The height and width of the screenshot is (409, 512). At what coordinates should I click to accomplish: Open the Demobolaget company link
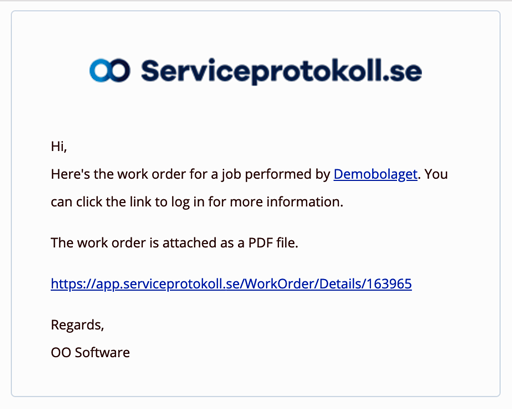(375, 174)
